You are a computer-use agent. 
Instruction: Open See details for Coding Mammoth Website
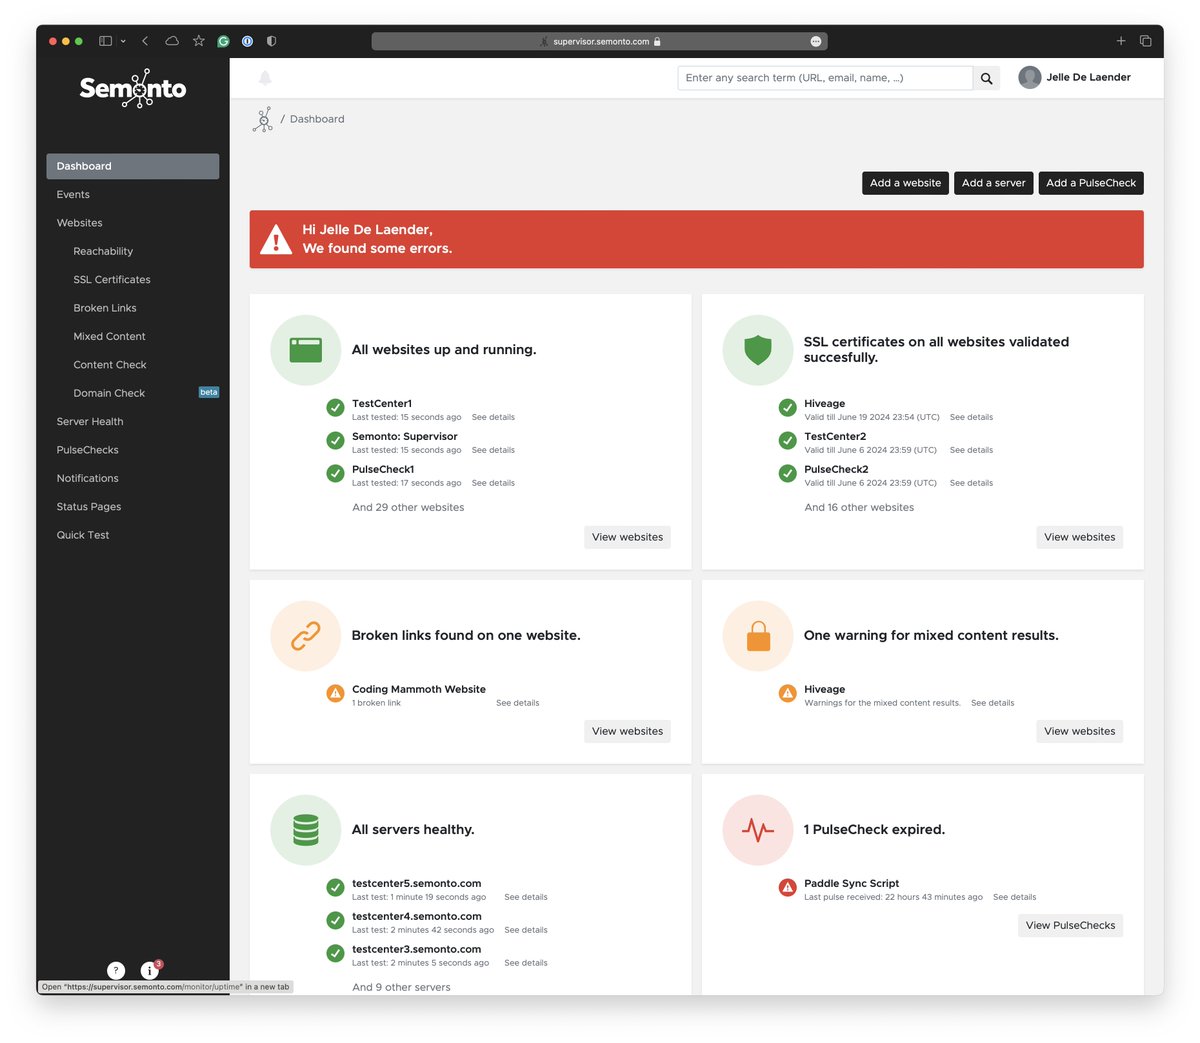(x=517, y=703)
